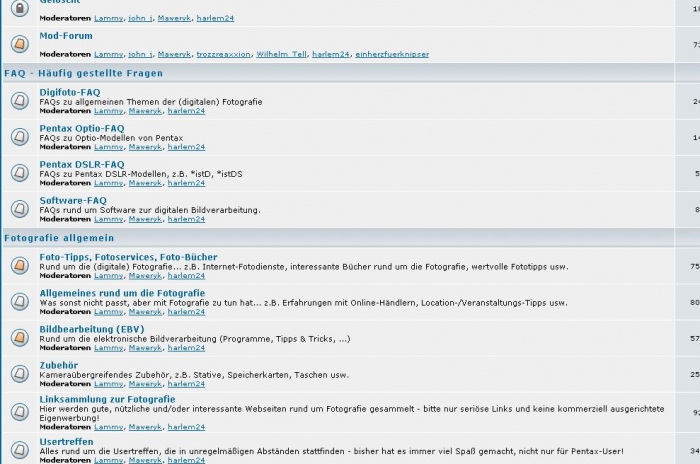This screenshot has height=464, width=700.
Task: Click description mentioning Stative, Speicherkarten, Taschen
Action: pyautogui.click(x=194, y=375)
